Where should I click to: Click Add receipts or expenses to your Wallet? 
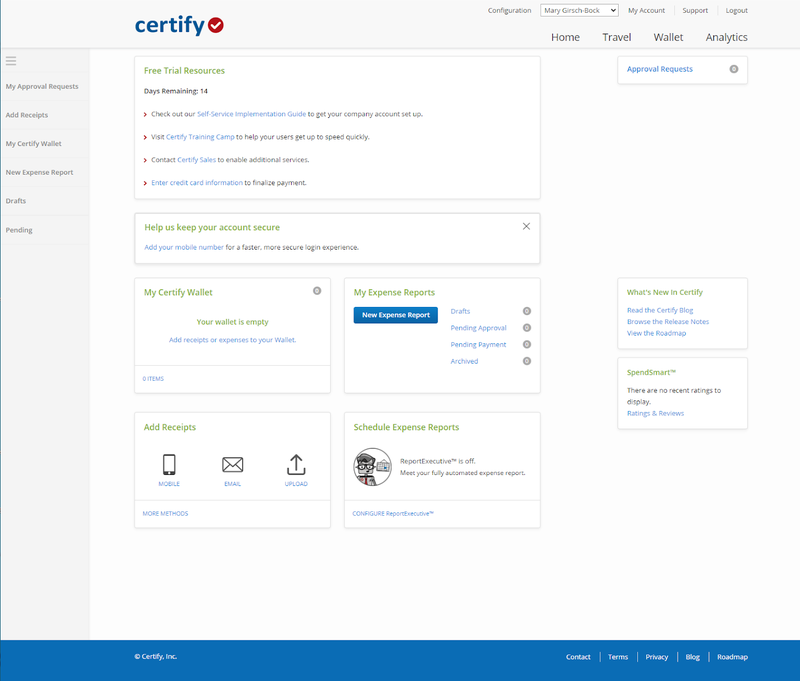232,340
